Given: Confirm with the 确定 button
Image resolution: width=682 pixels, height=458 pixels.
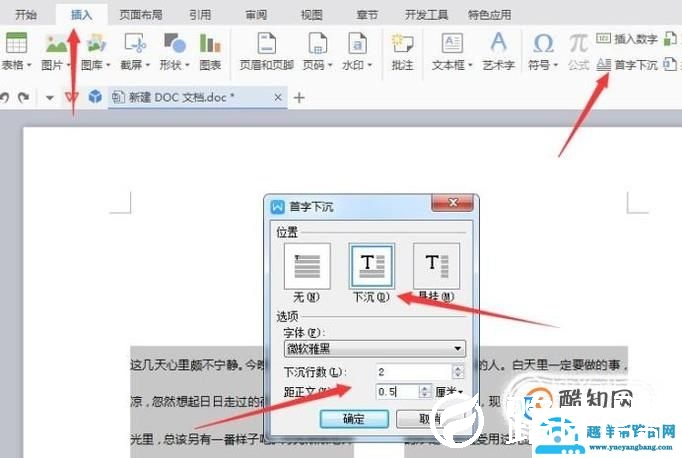Looking at the screenshot, I should coord(354,419).
